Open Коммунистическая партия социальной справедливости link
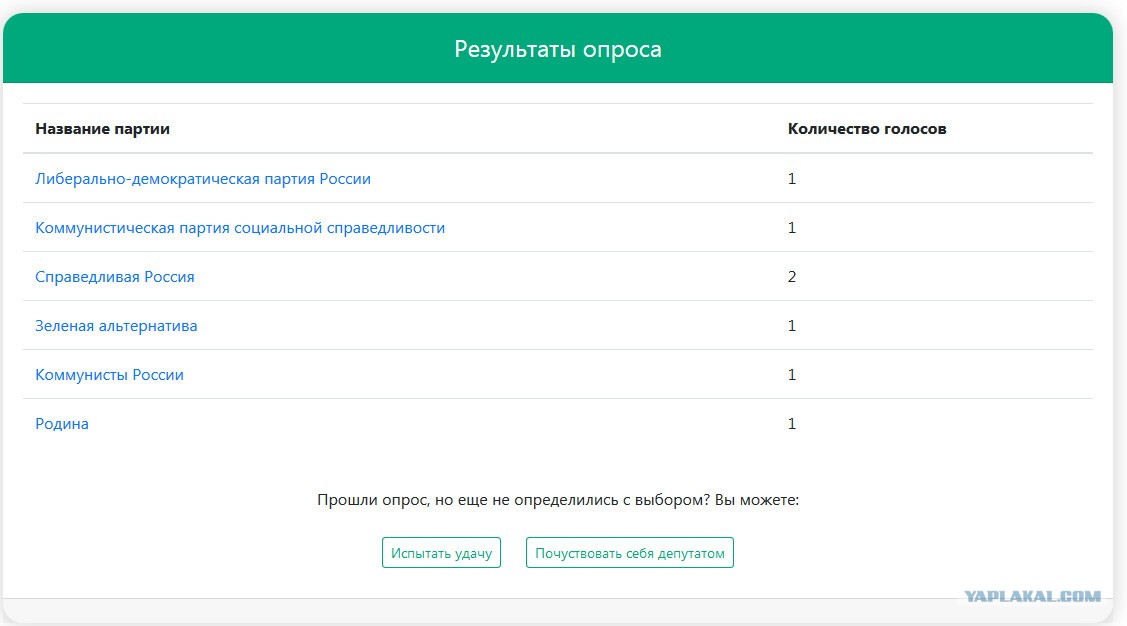This screenshot has height=626, width=1127. [x=240, y=228]
